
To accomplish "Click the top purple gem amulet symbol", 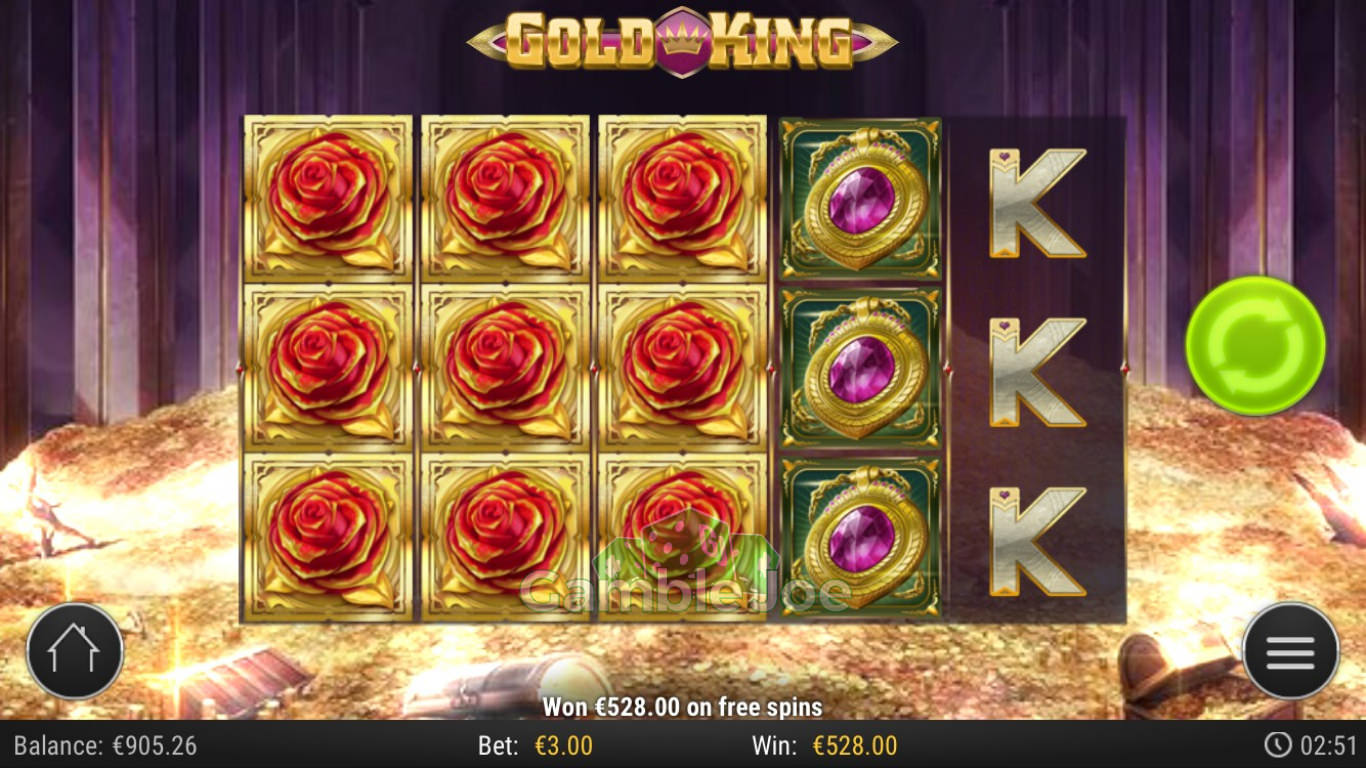I will (x=860, y=199).
